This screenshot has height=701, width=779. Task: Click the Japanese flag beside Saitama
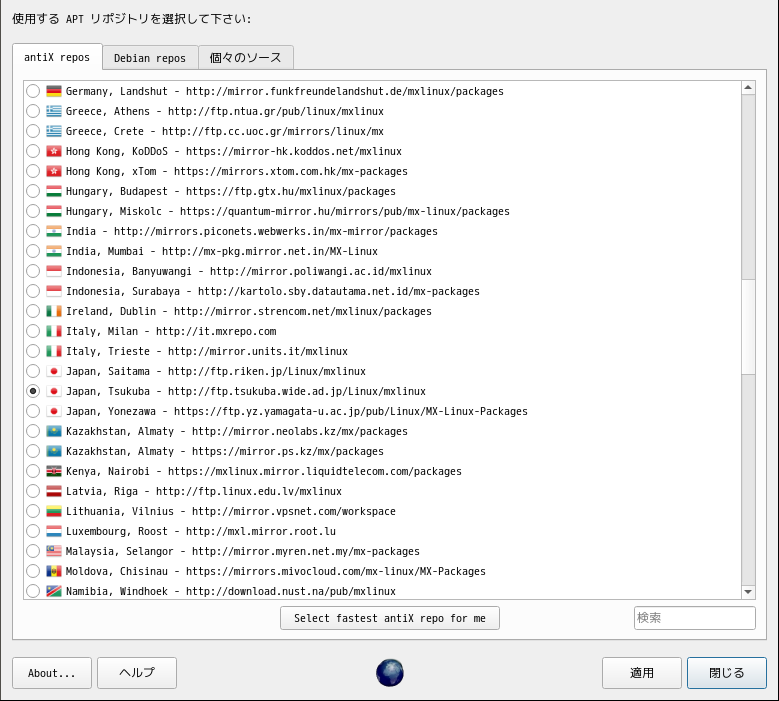[x=54, y=371]
